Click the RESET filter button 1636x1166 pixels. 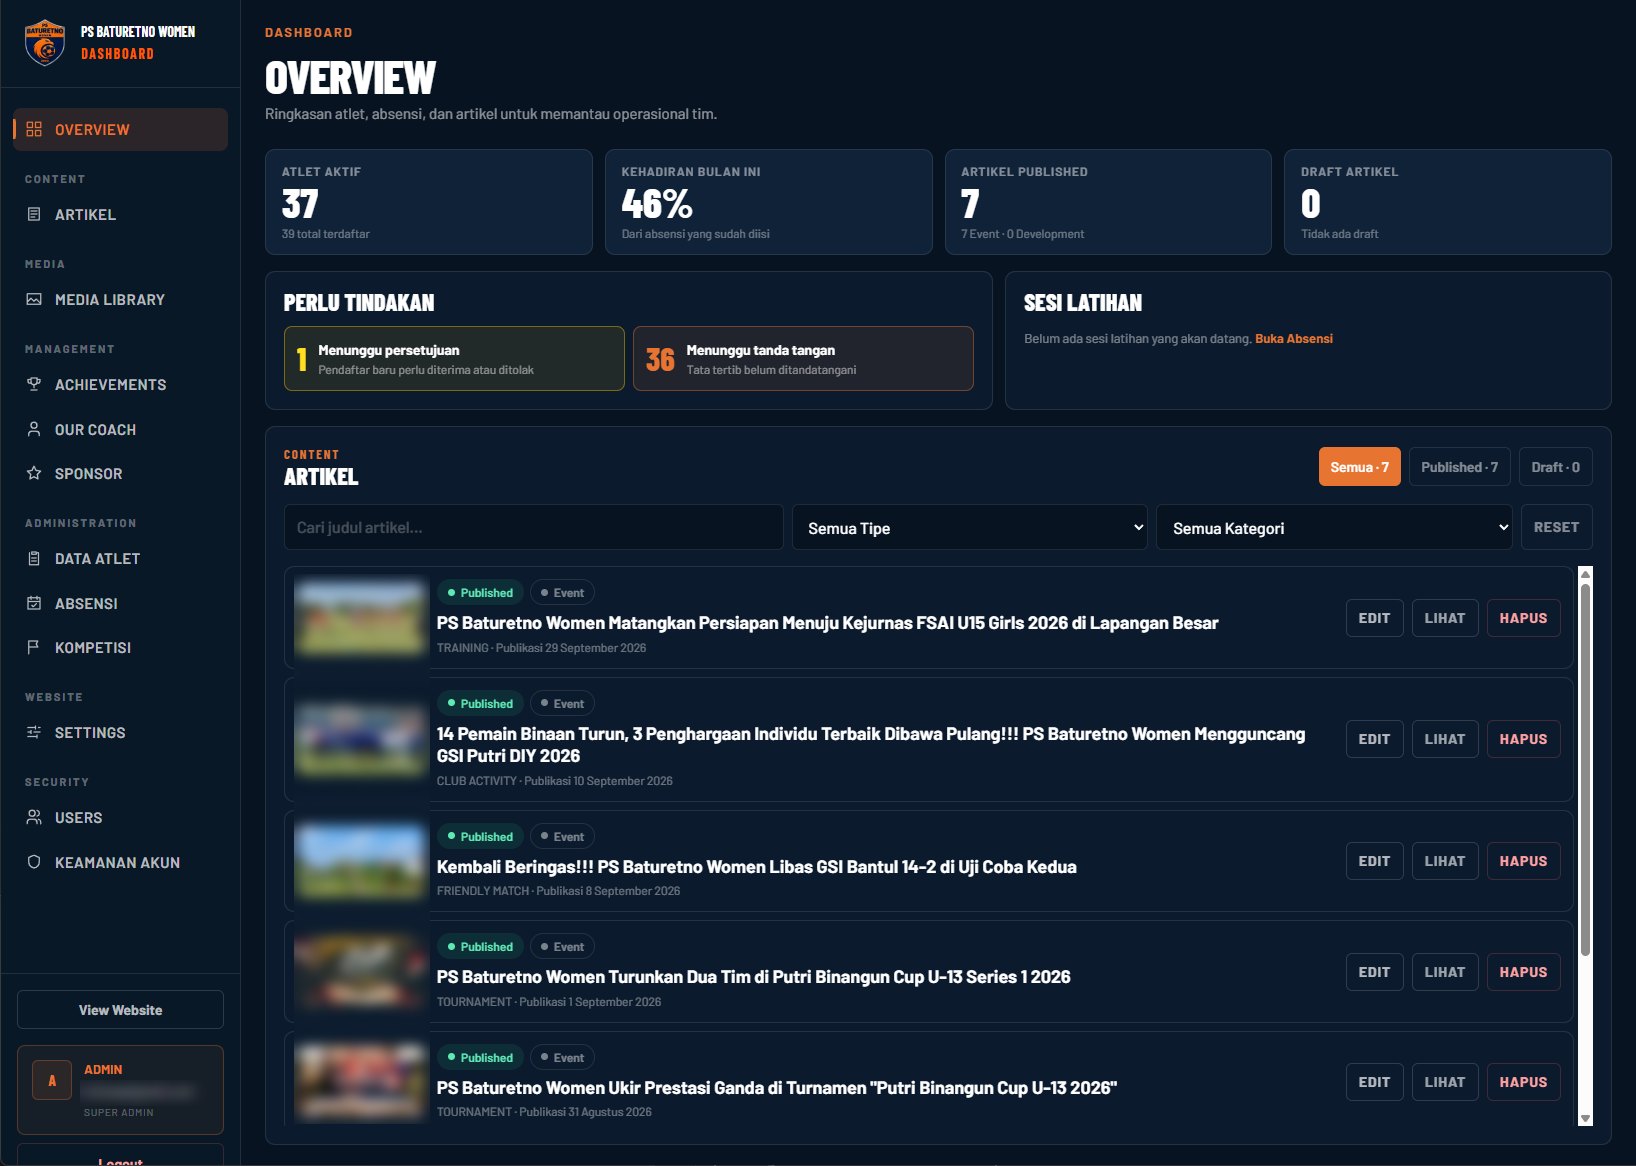[x=1556, y=527]
